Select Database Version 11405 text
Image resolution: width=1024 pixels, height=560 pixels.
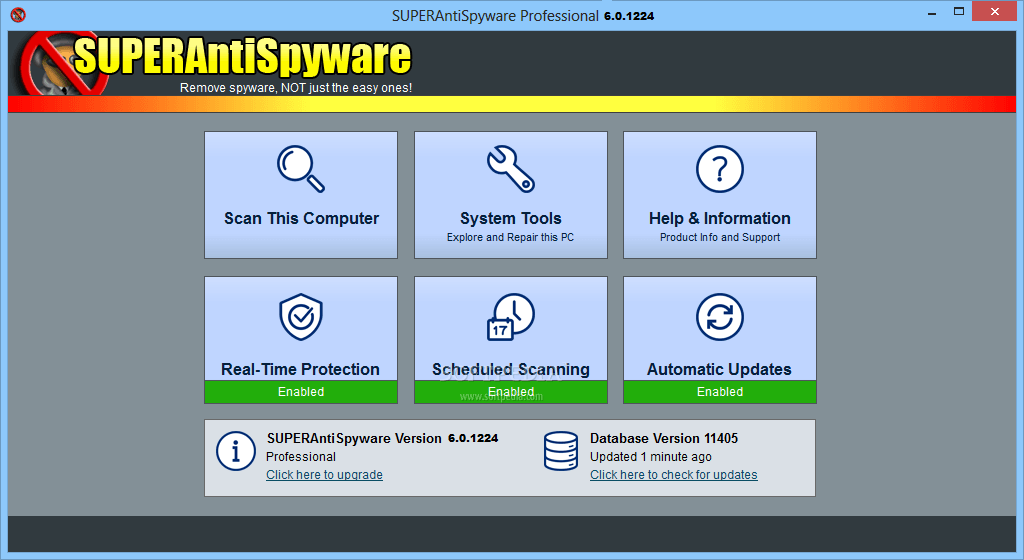(x=664, y=438)
